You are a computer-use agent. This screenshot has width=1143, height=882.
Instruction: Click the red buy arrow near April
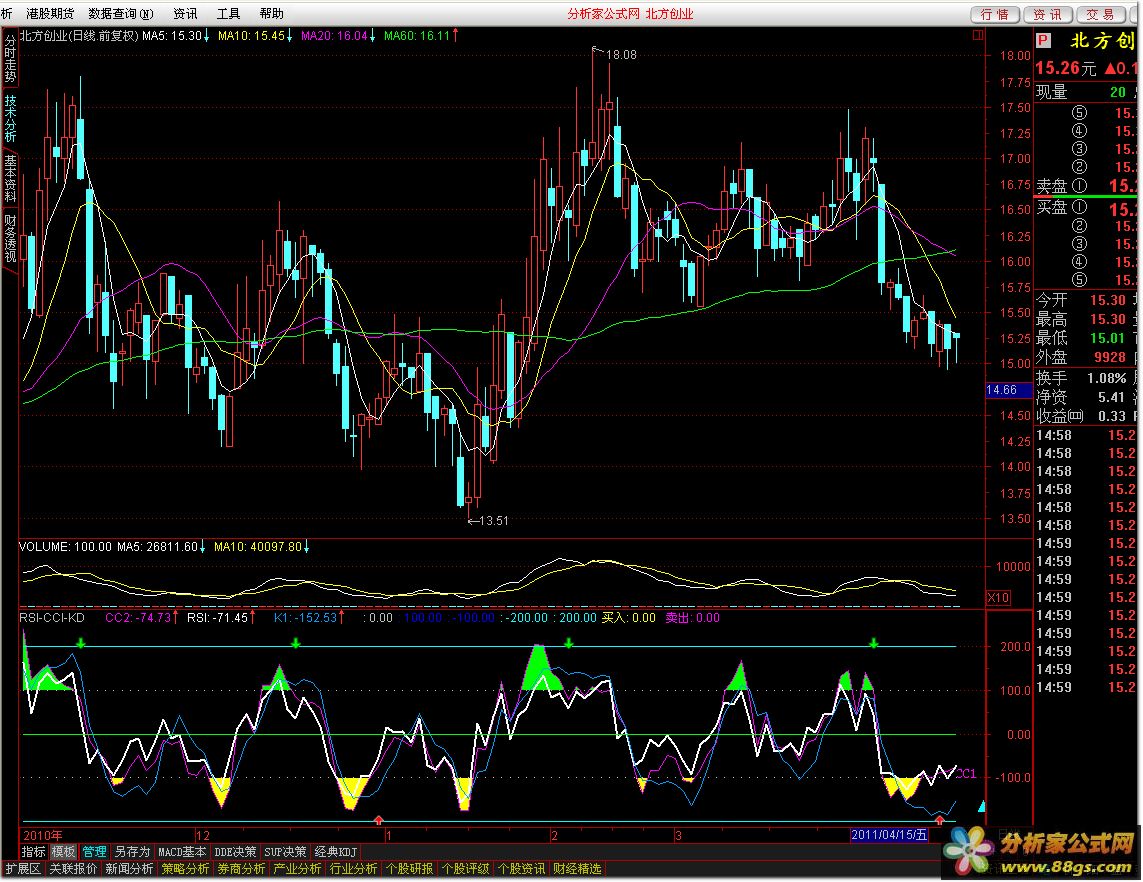(x=940, y=820)
